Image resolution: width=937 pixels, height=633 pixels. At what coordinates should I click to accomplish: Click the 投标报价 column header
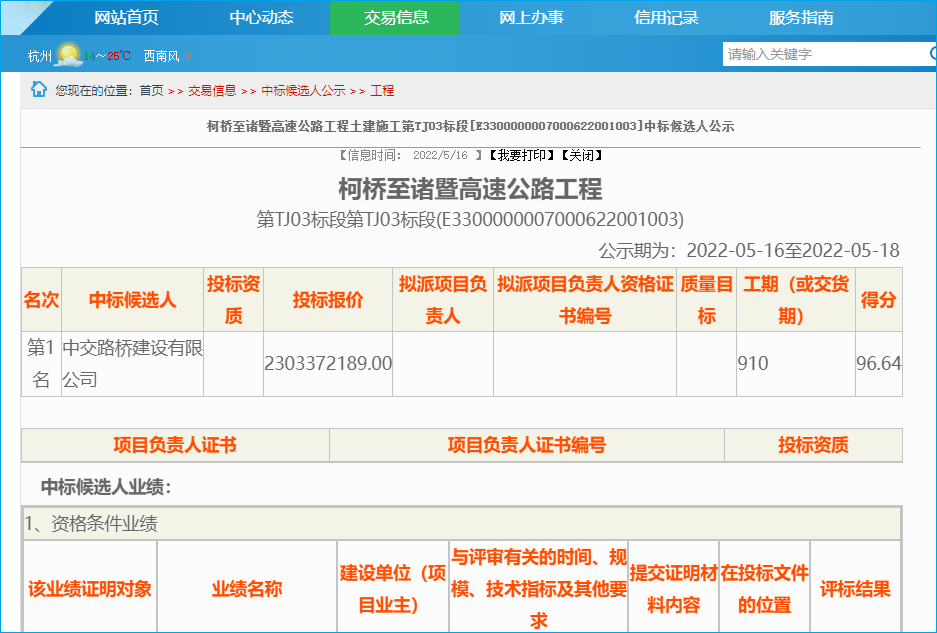click(327, 300)
